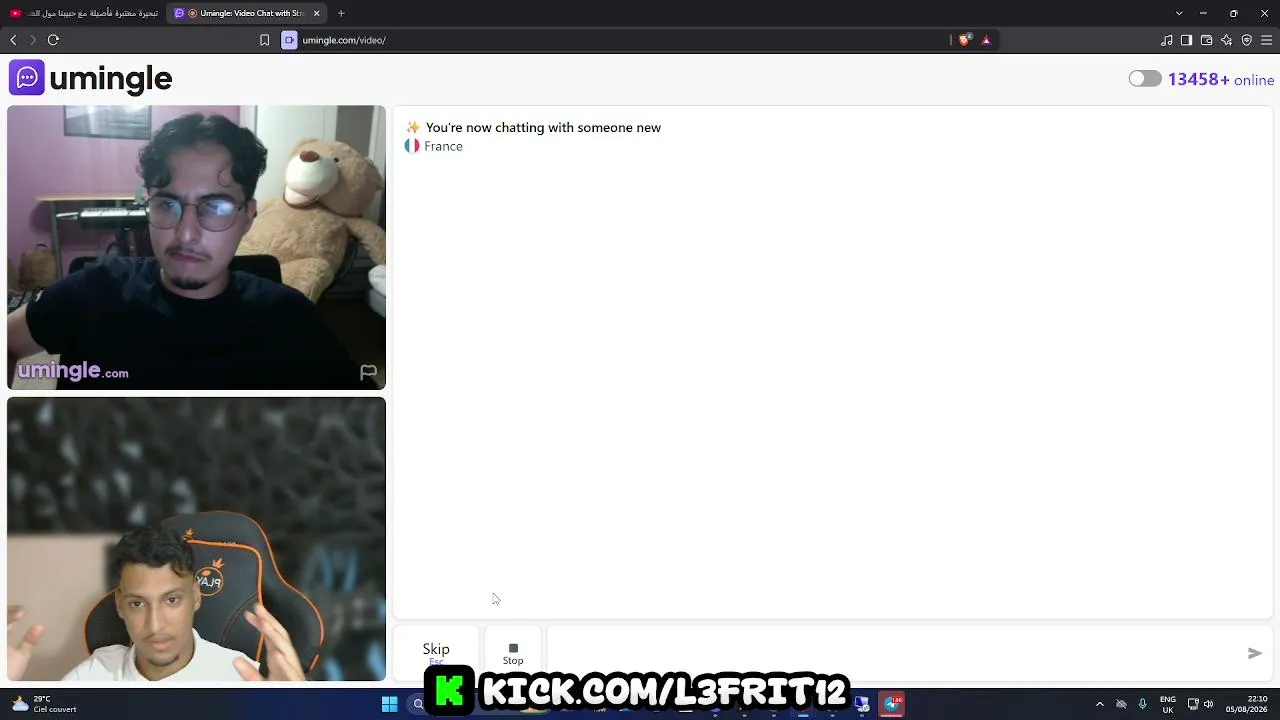Viewport: 1280px width, 720px height.
Task: Go forward in browser history
Action: pyautogui.click(x=33, y=40)
